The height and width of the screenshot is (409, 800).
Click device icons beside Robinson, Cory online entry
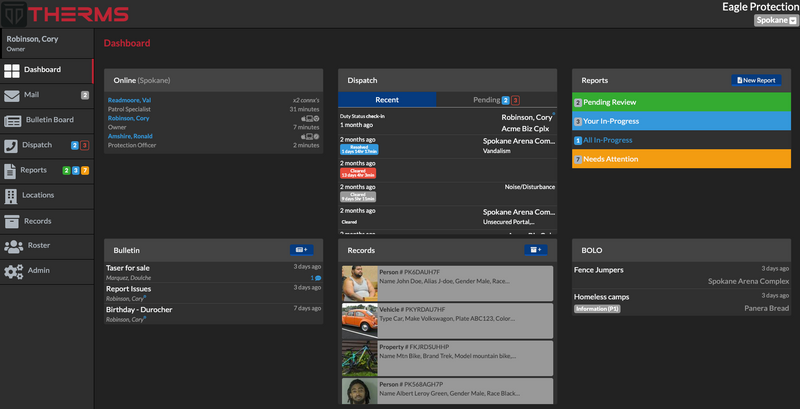pos(310,118)
